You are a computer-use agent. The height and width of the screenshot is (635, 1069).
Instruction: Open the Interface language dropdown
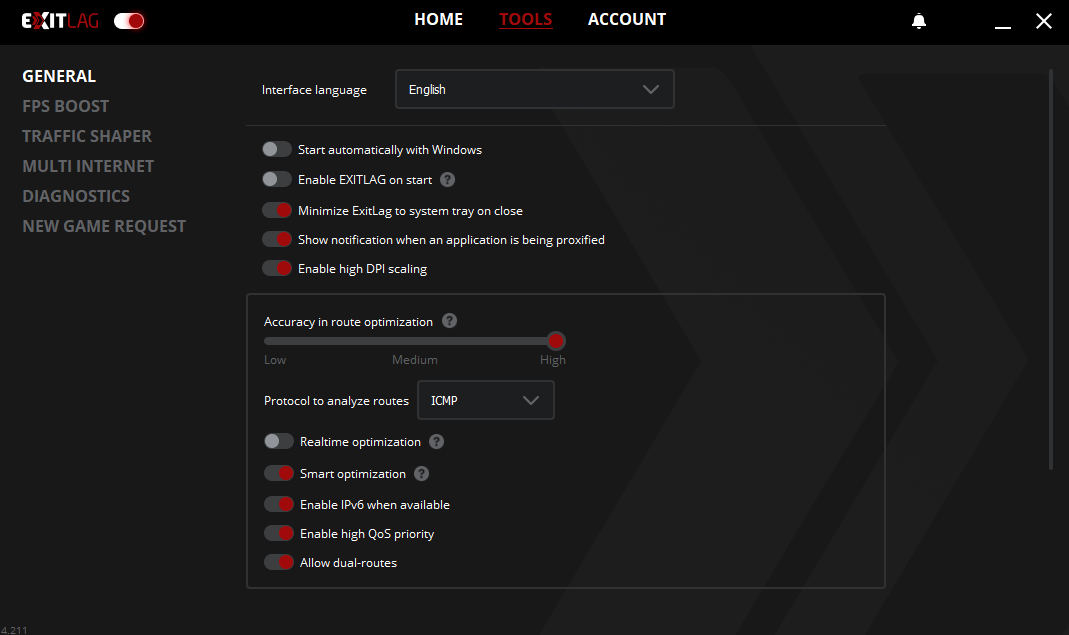534,89
